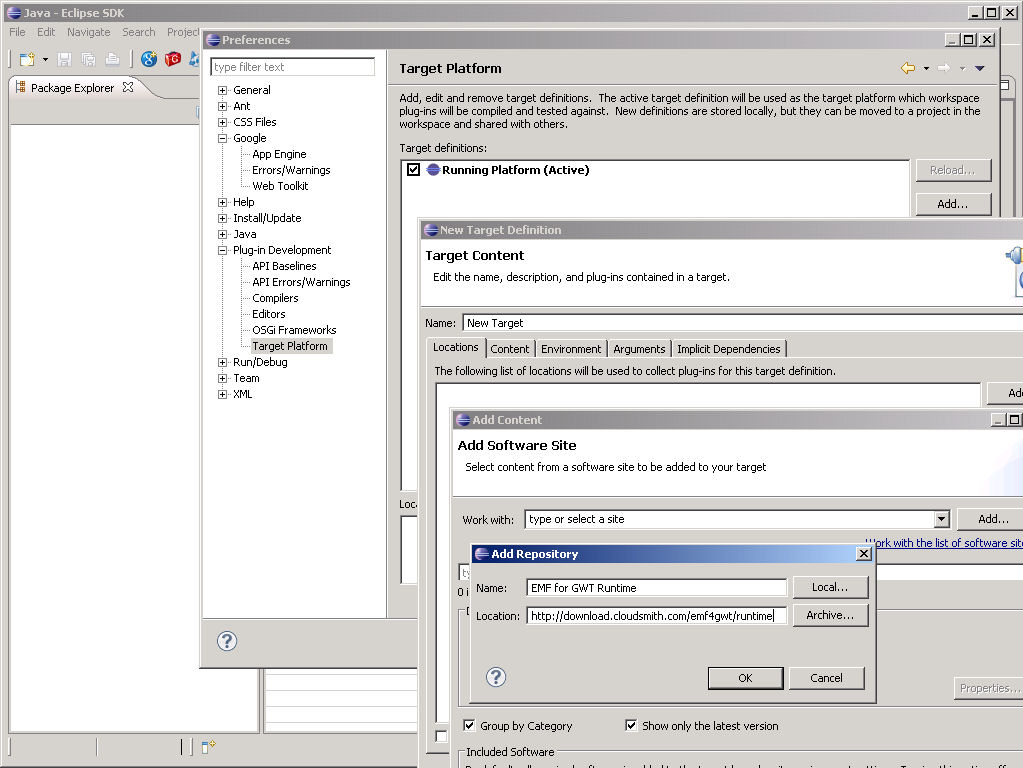
Task: Expand the Help preferences node
Action: [x=222, y=202]
